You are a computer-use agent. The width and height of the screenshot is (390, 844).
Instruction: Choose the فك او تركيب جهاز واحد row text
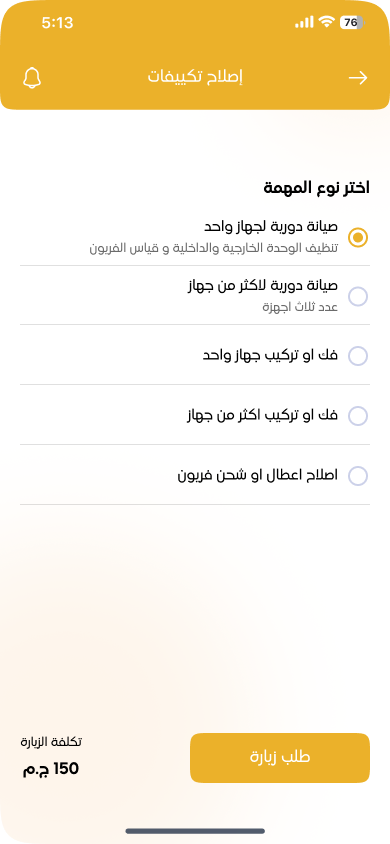(271, 356)
